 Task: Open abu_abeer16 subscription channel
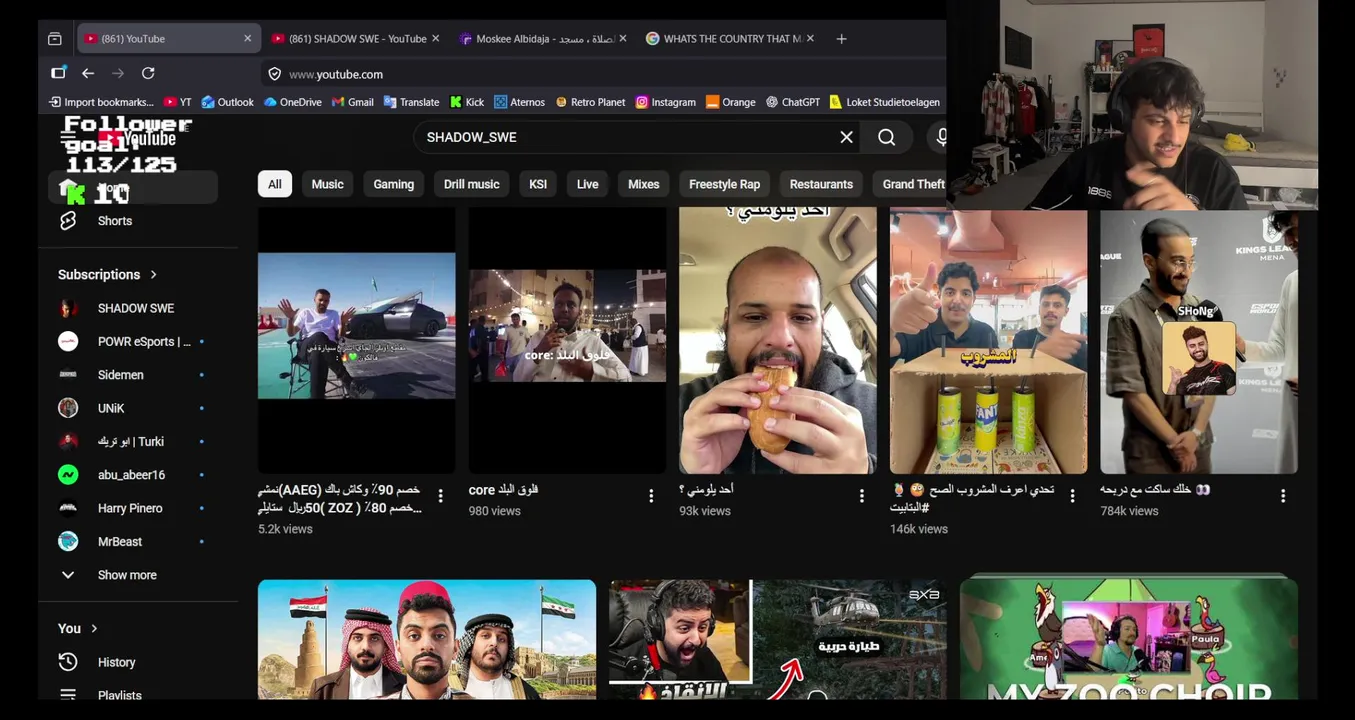[133, 475]
